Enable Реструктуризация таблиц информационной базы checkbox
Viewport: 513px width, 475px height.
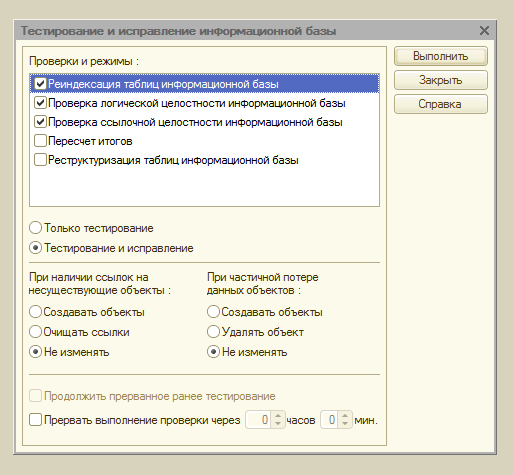click(40, 160)
